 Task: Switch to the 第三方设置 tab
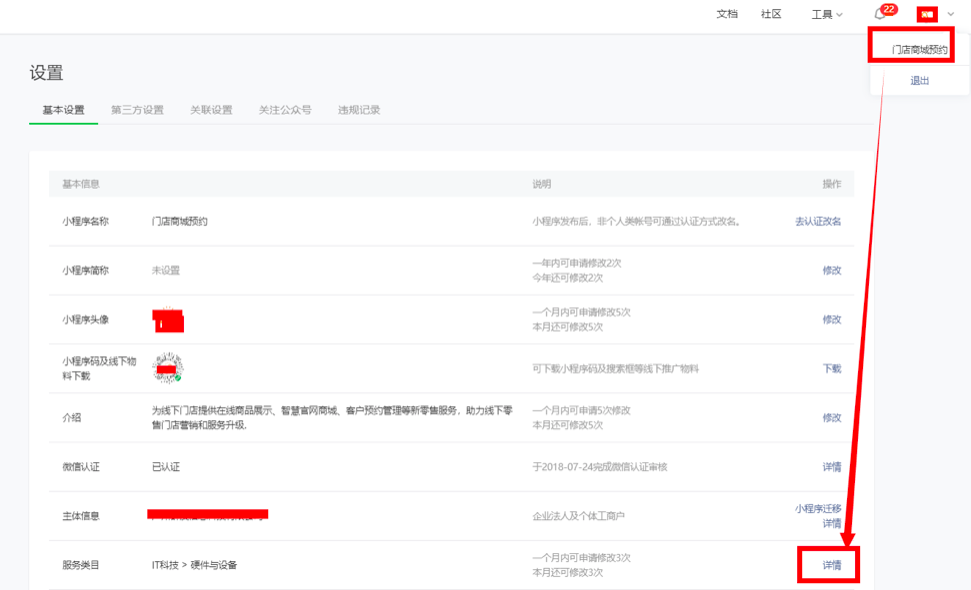coord(137,110)
